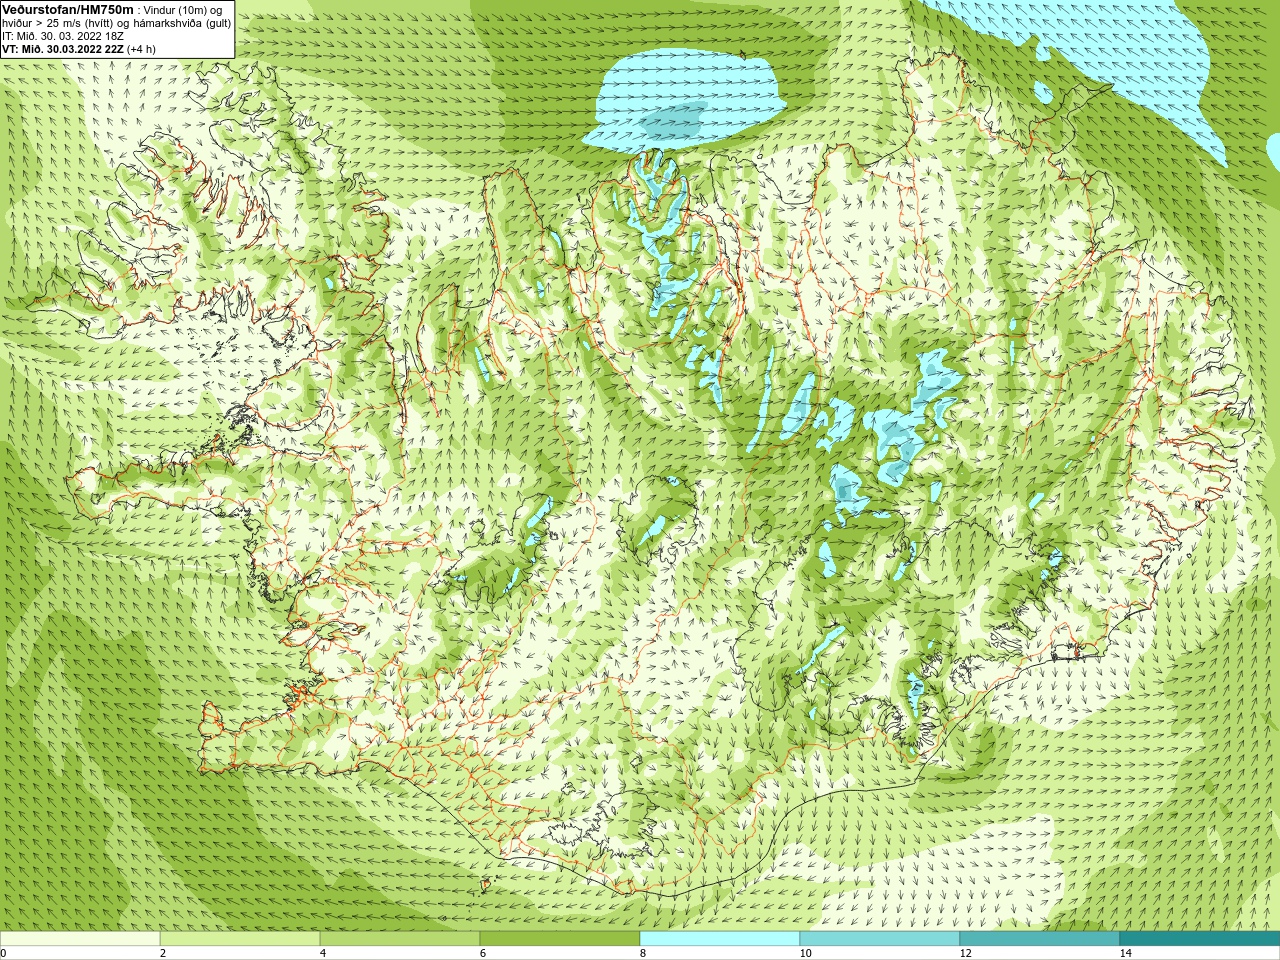
Task: Click the legend value label '12'
Action: [x=965, y=953]
